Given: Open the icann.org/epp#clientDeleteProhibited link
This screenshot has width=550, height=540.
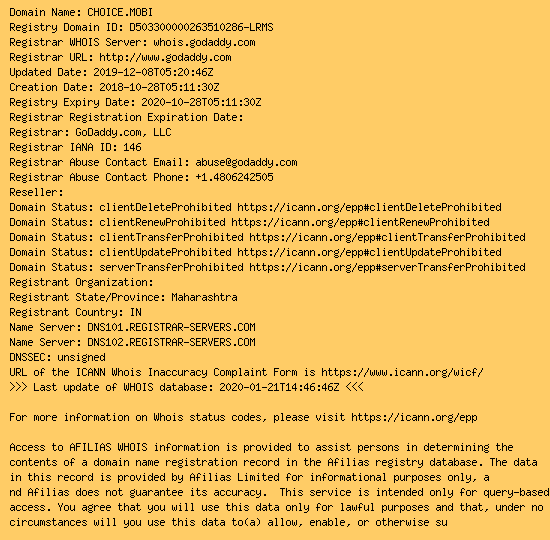Looking at the screenshot, I should coord(369,207).
